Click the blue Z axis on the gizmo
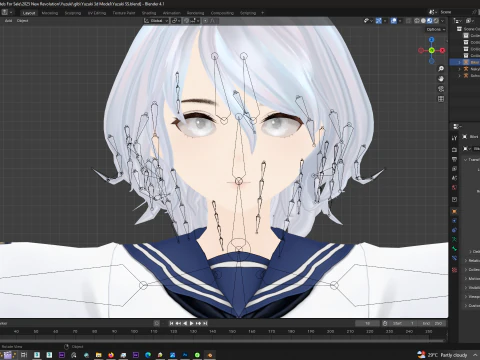 tap(432, 40)
